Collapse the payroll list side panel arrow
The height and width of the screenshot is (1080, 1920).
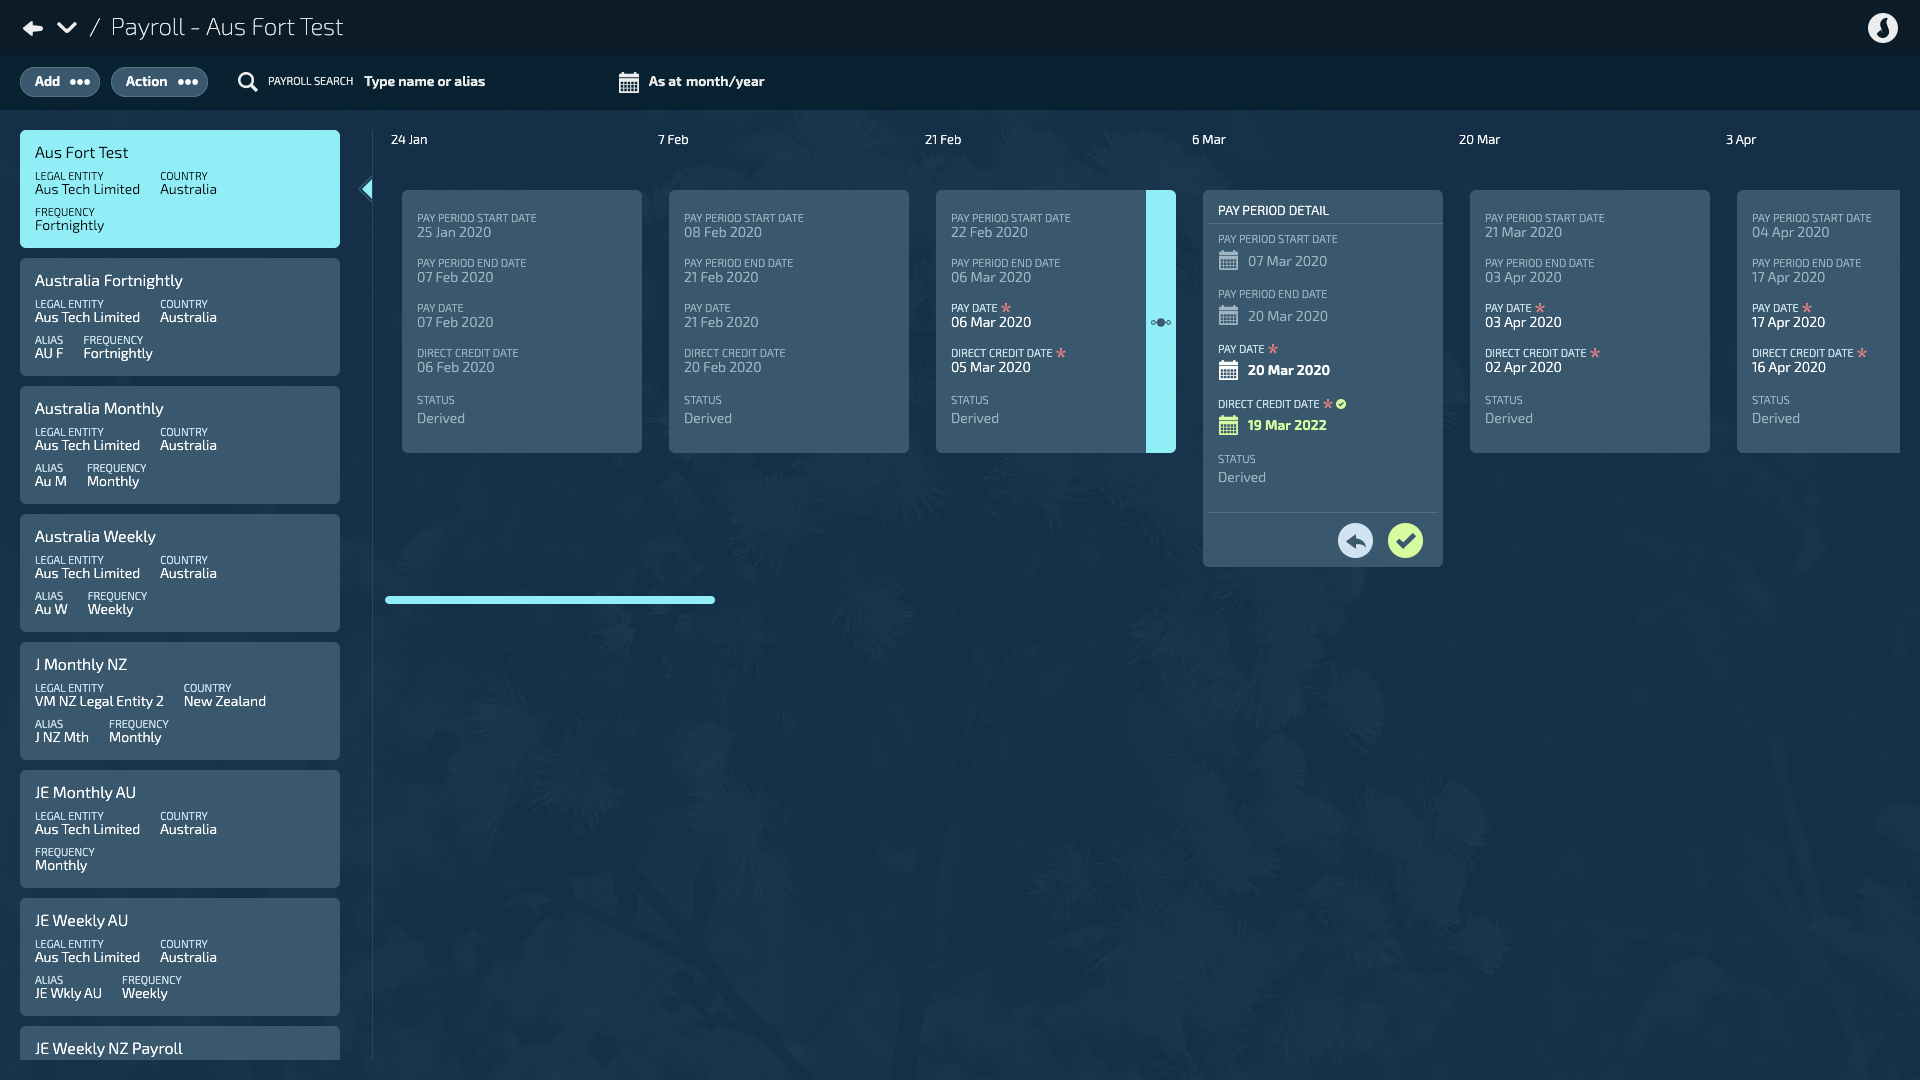[x=366, y=189]
